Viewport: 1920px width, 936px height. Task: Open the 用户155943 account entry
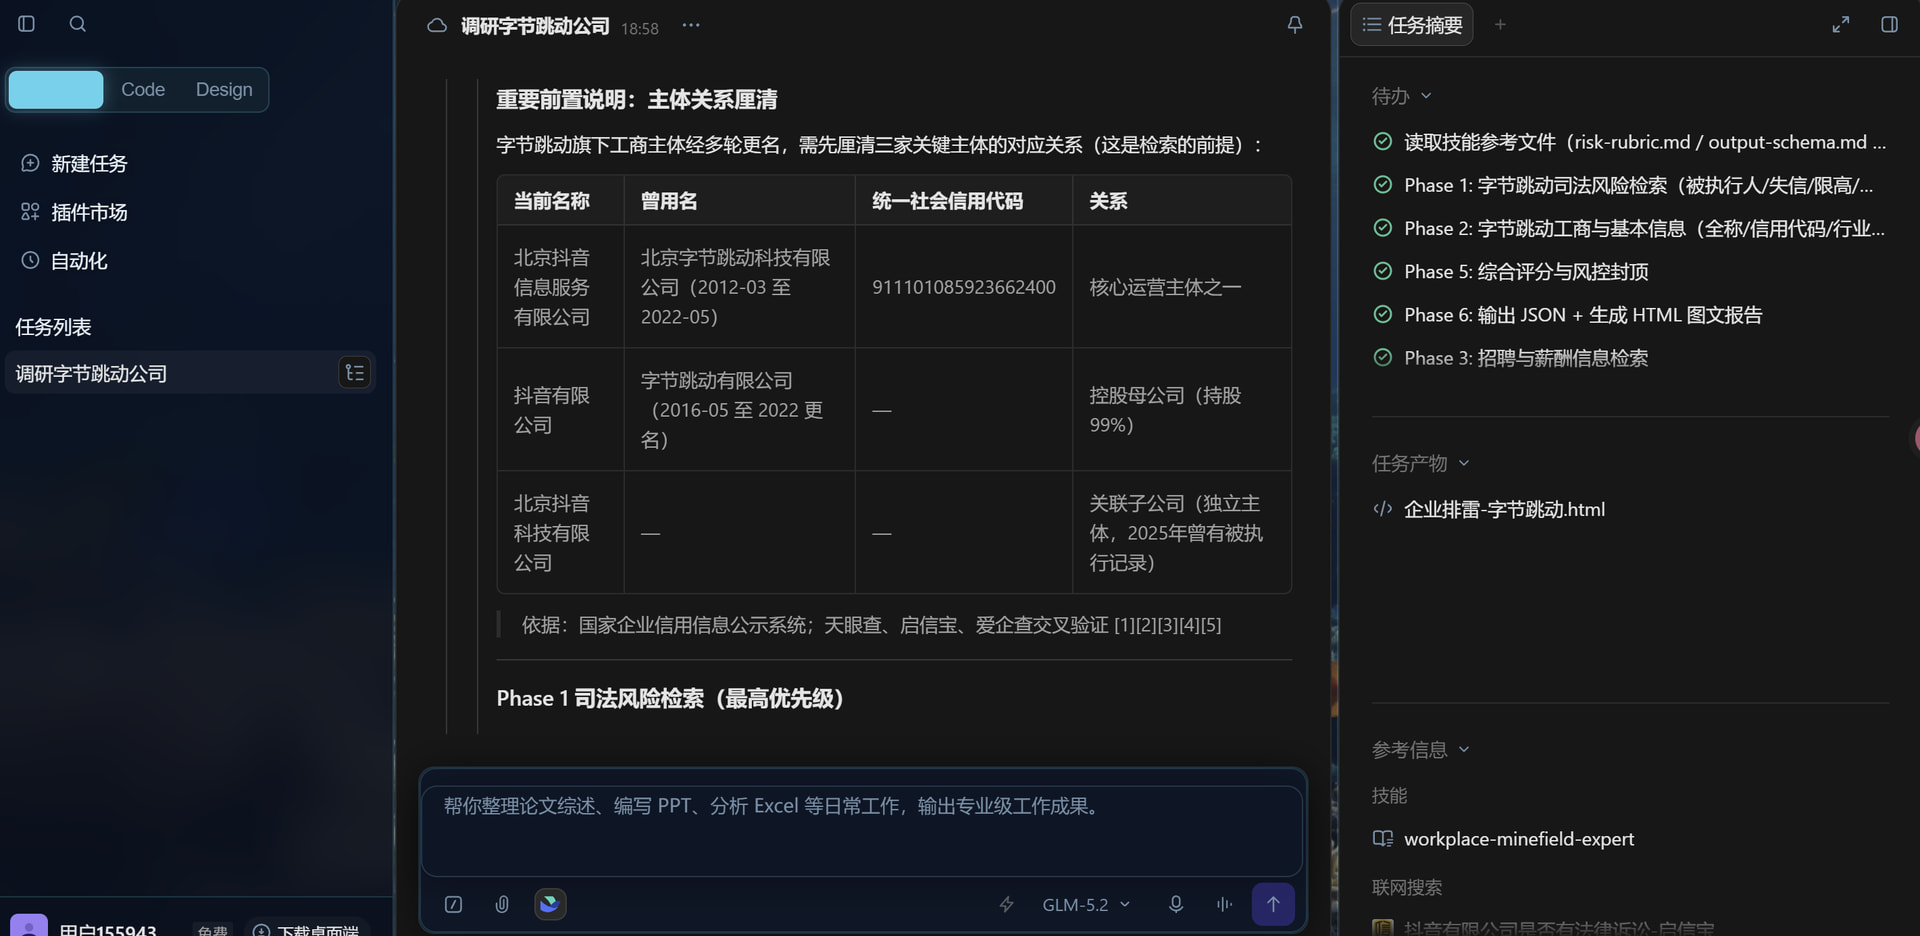coord(108,930)
